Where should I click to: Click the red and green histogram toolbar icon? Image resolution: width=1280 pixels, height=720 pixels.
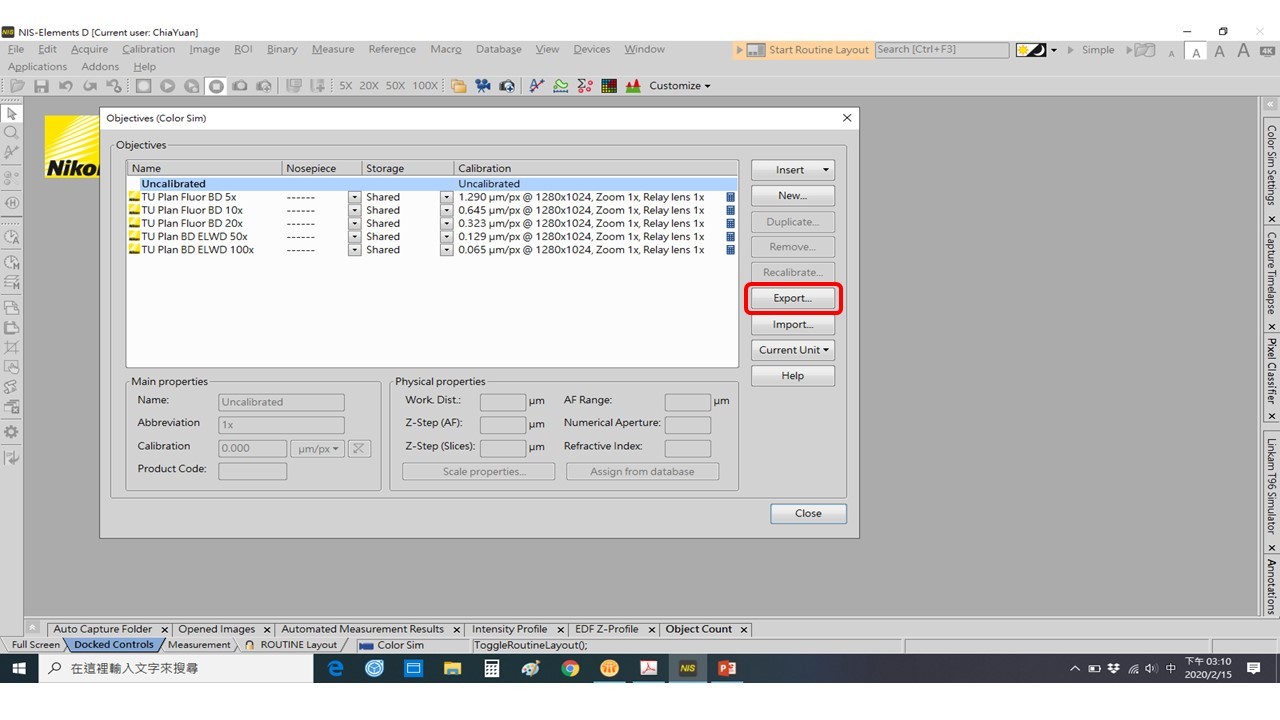632,86
